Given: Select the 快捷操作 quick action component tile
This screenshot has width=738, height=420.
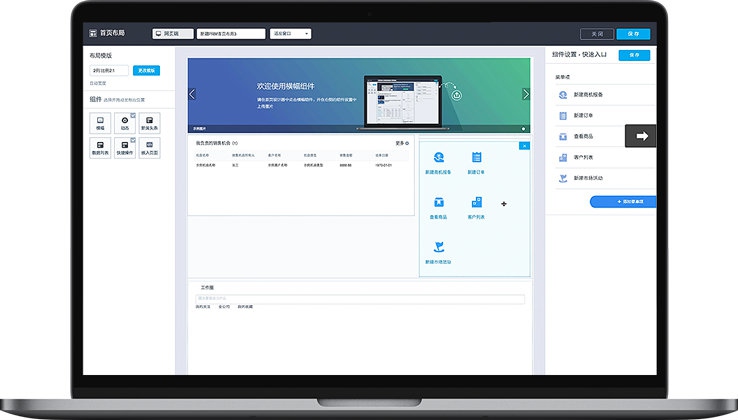Looking at the screenshot, I should click(125, 148).
